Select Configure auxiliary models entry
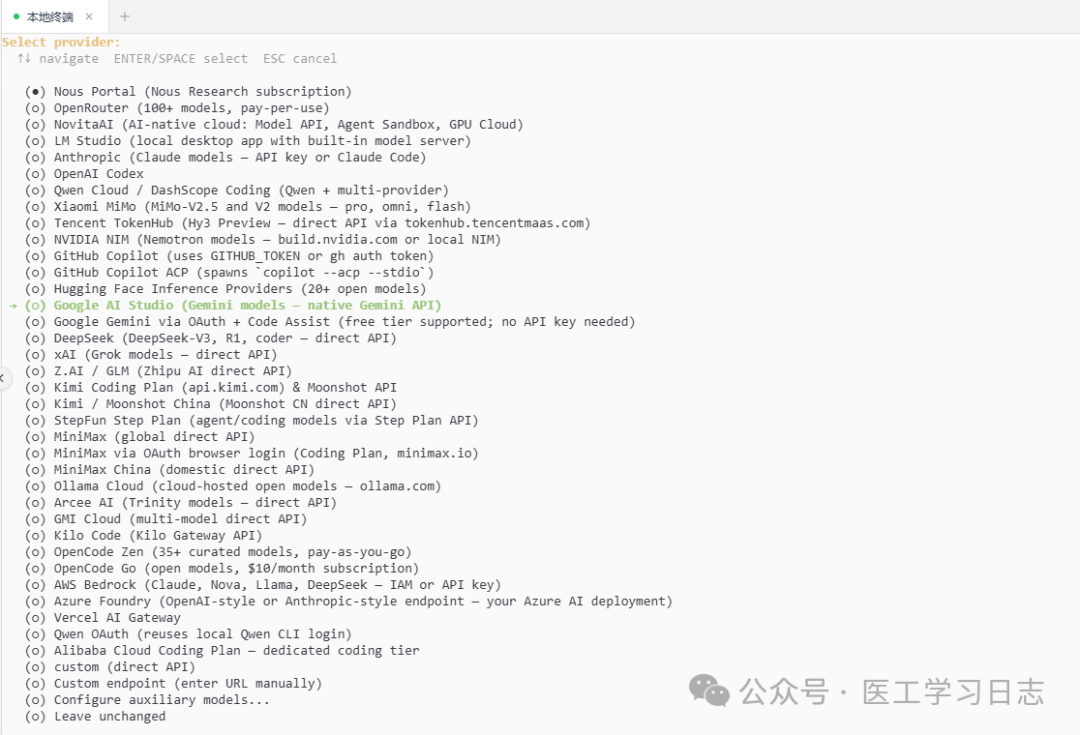Image resolution: width=1080 pixels, height=735 pixels. point(147,700)
